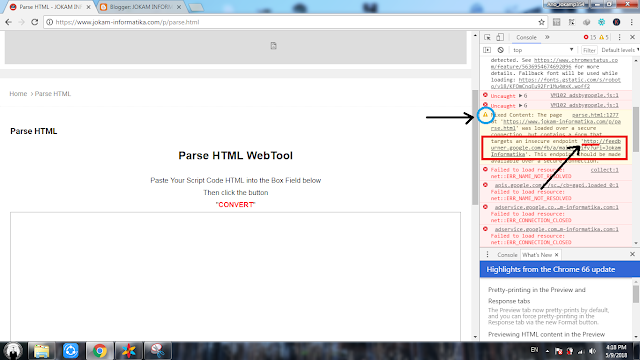Expand the second Uncaught error group
The image size is (640, 360).
coord(520,105)
